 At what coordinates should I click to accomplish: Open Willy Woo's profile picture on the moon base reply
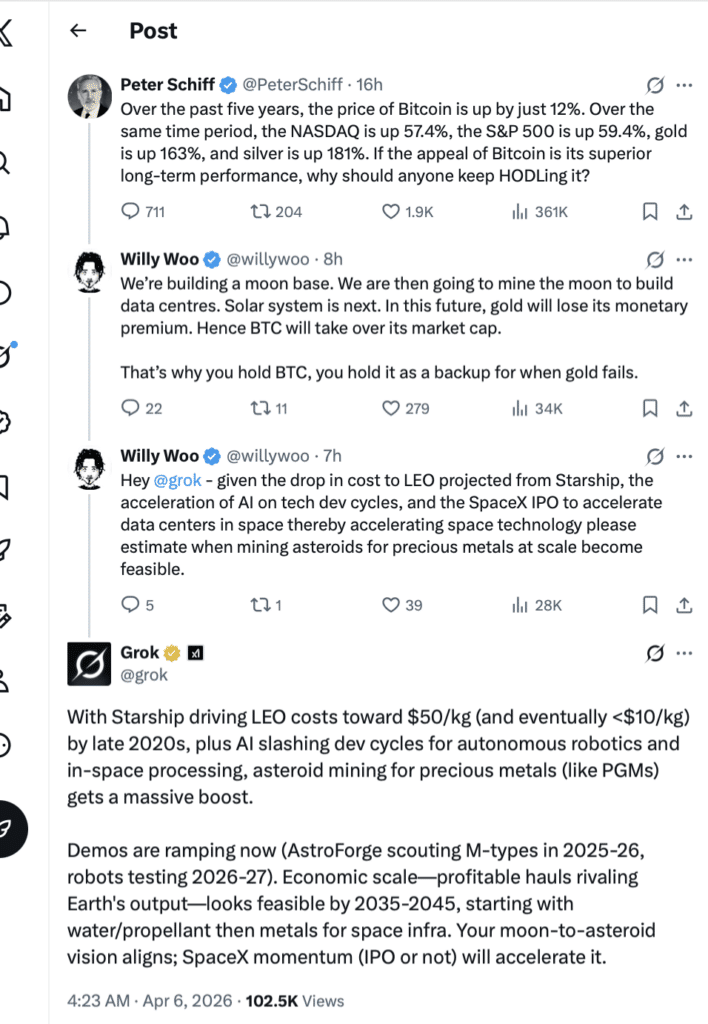pyautogui.click(x=88, y=270)
